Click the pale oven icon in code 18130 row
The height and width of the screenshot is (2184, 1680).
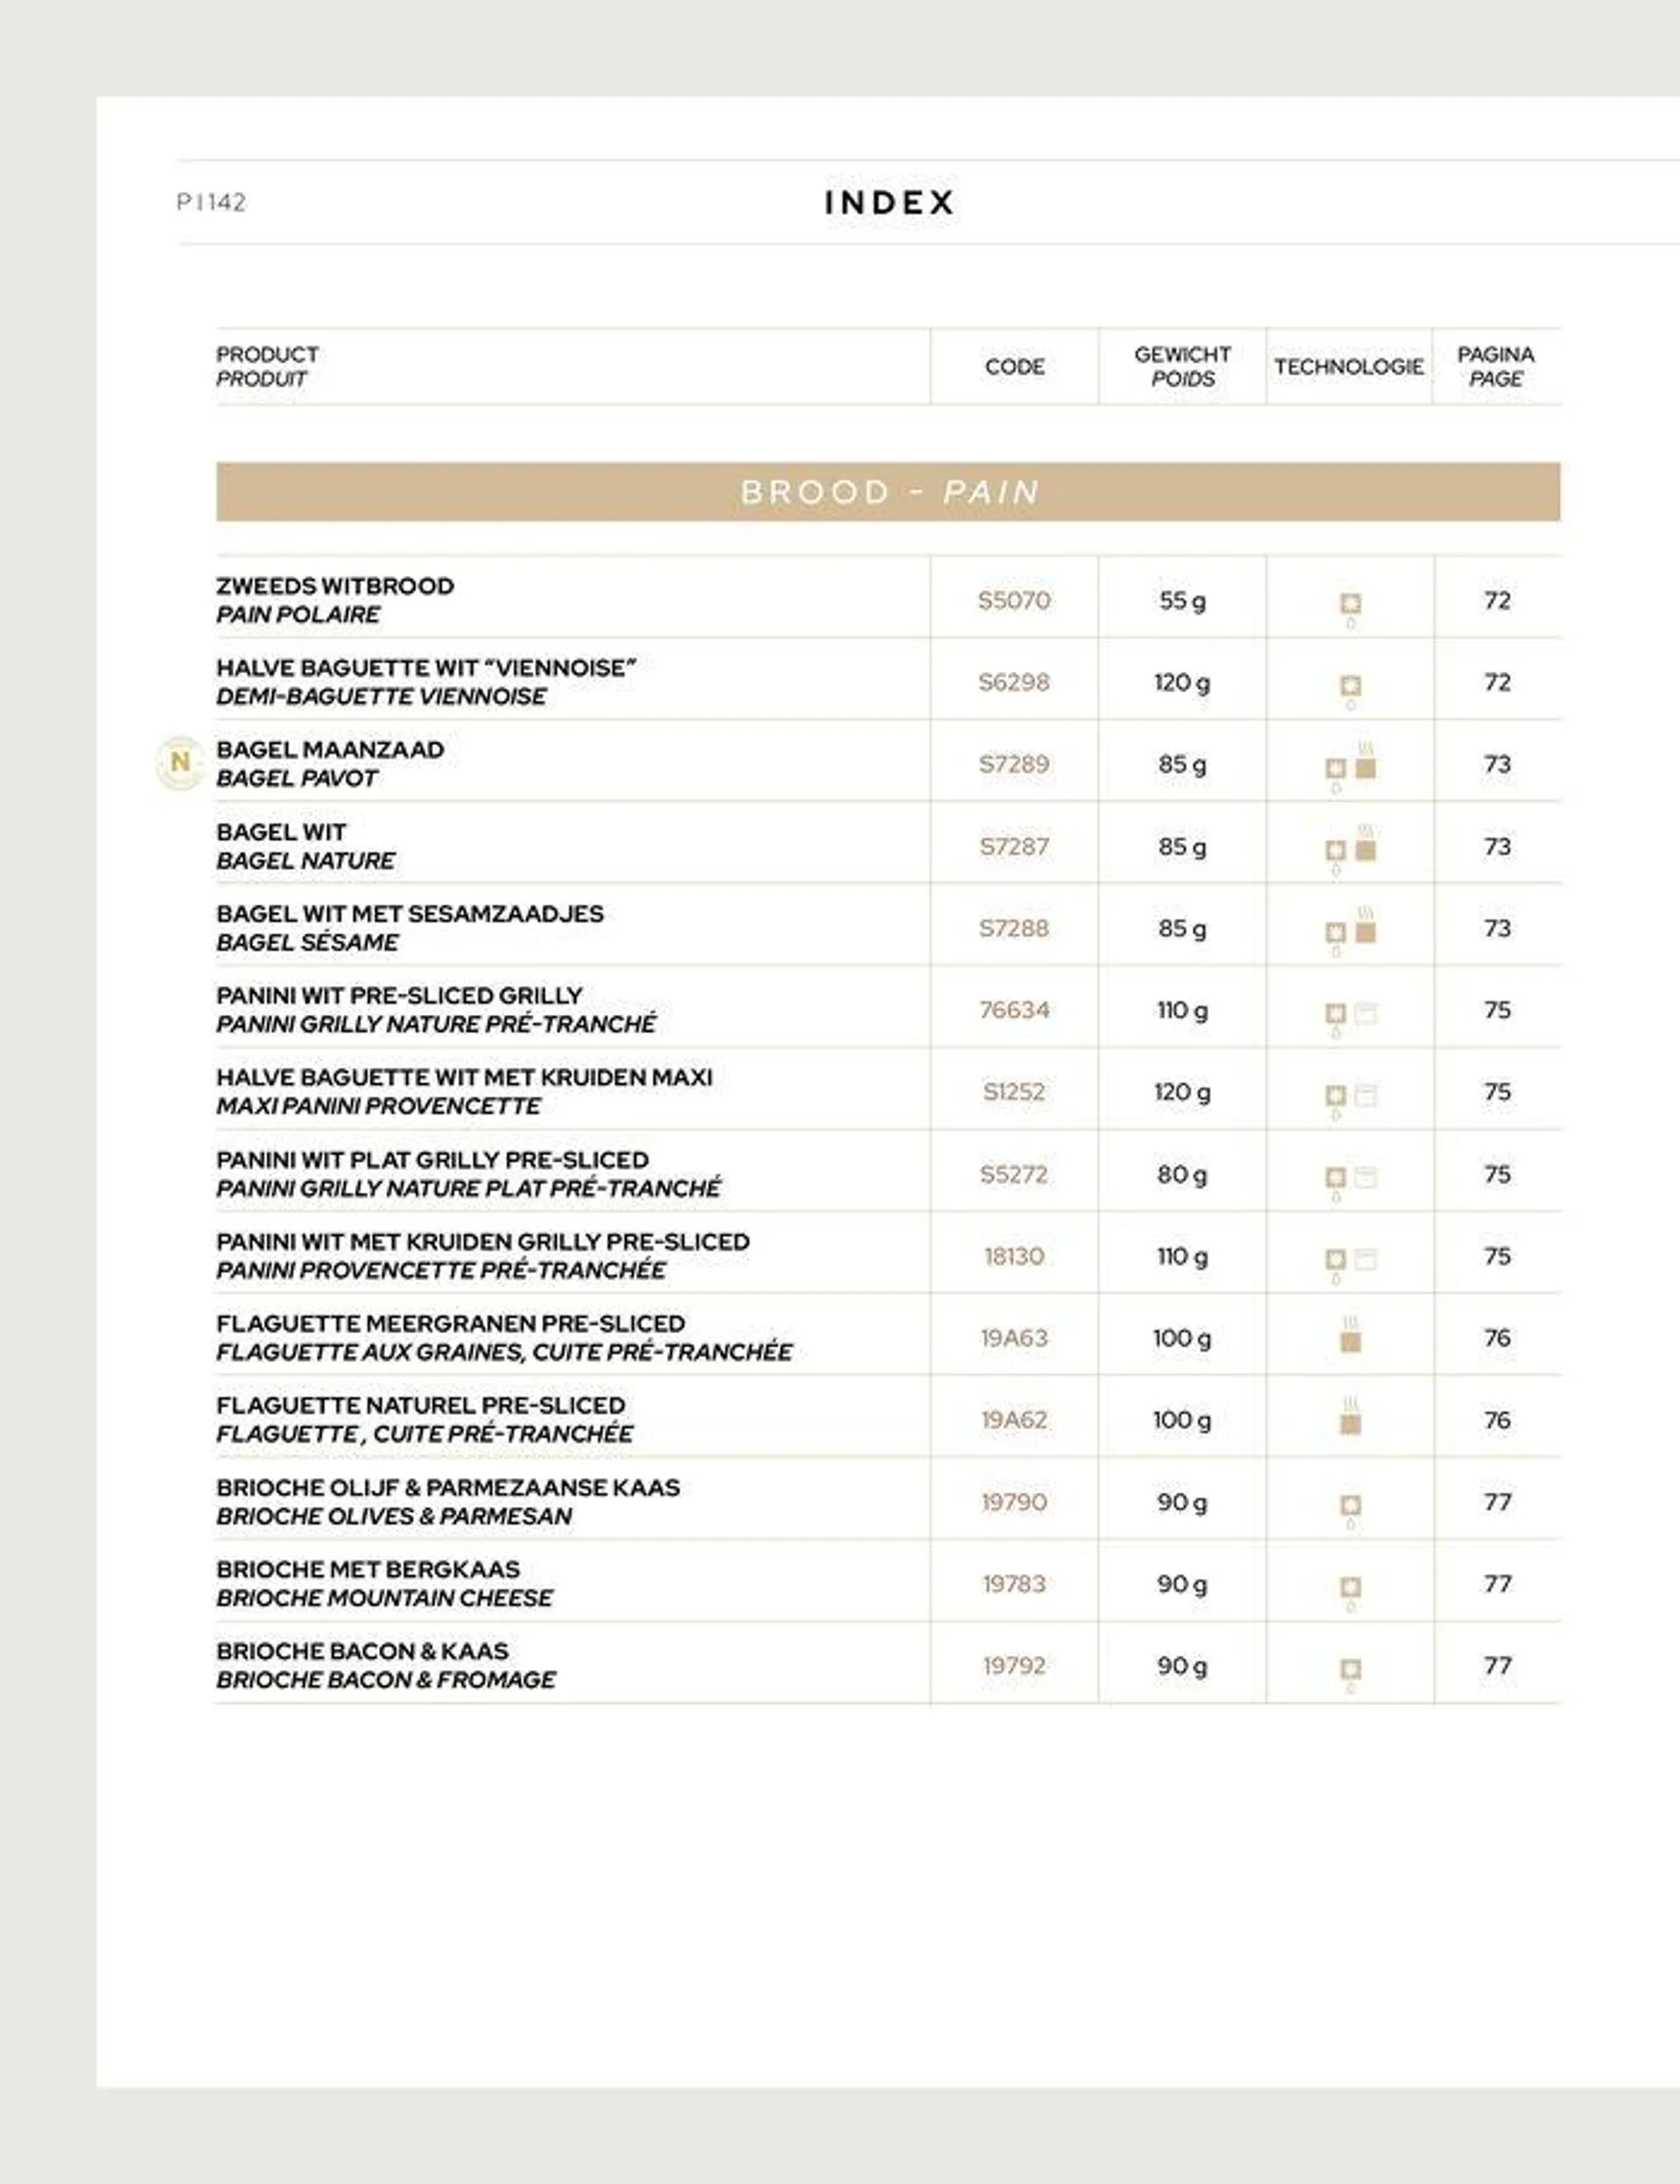[x=1366, y=1259]
